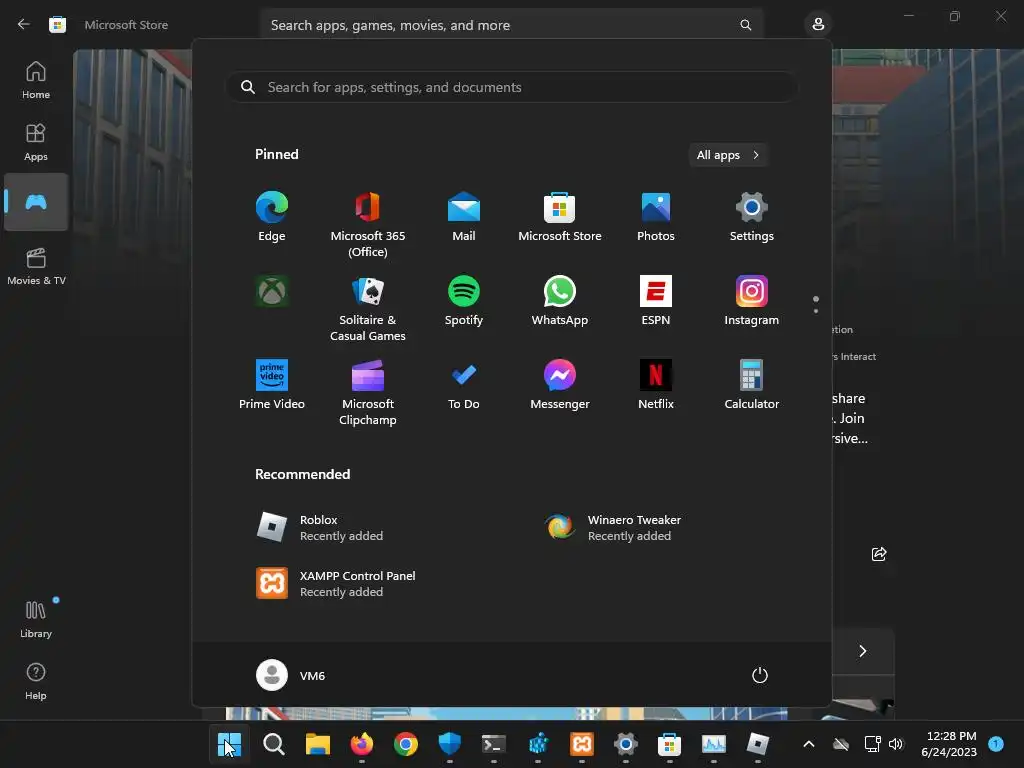Open Instagram pinned app
The image size is (1024, 768).
(x=752, y=300)
